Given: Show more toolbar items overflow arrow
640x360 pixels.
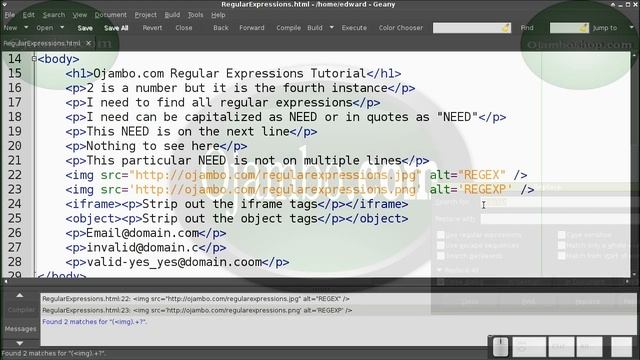Looking at the screenshot, I should point(632,28).
